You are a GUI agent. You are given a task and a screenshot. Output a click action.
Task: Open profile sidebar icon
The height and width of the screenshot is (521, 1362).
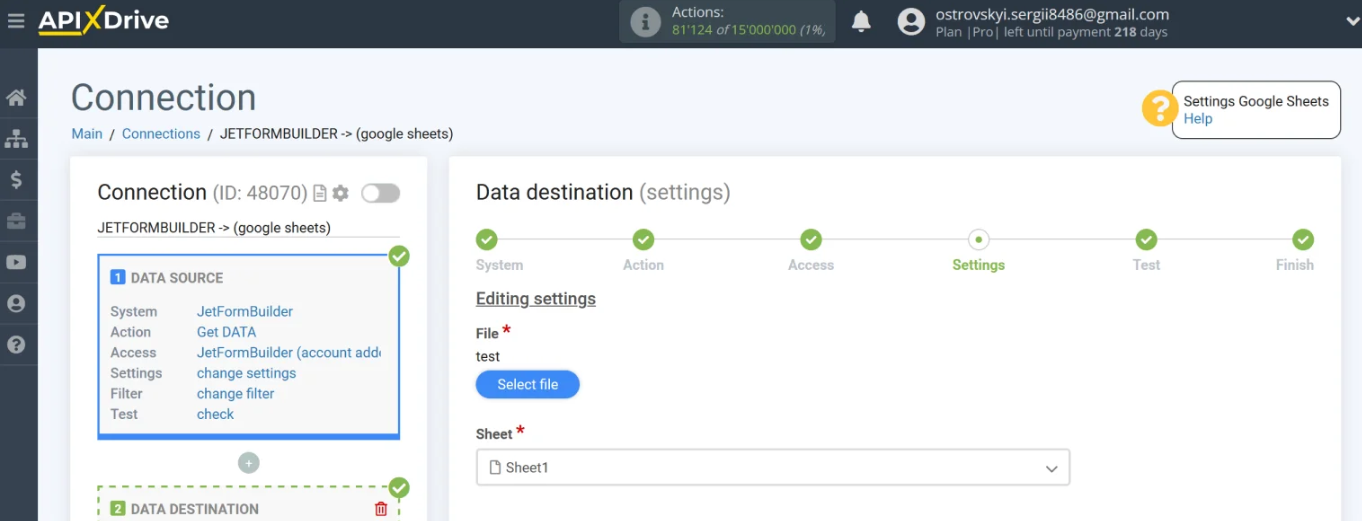click(x=16, y=303)
